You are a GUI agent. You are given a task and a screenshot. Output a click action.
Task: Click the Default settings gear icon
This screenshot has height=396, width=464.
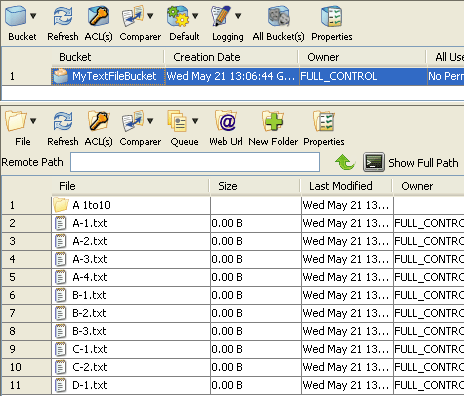178,16
